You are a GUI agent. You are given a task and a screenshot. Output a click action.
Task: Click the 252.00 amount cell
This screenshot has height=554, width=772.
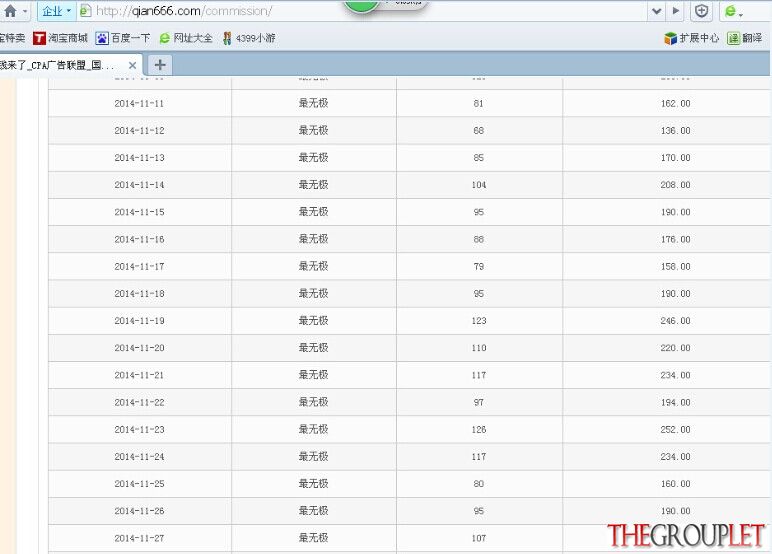[675, 429]
